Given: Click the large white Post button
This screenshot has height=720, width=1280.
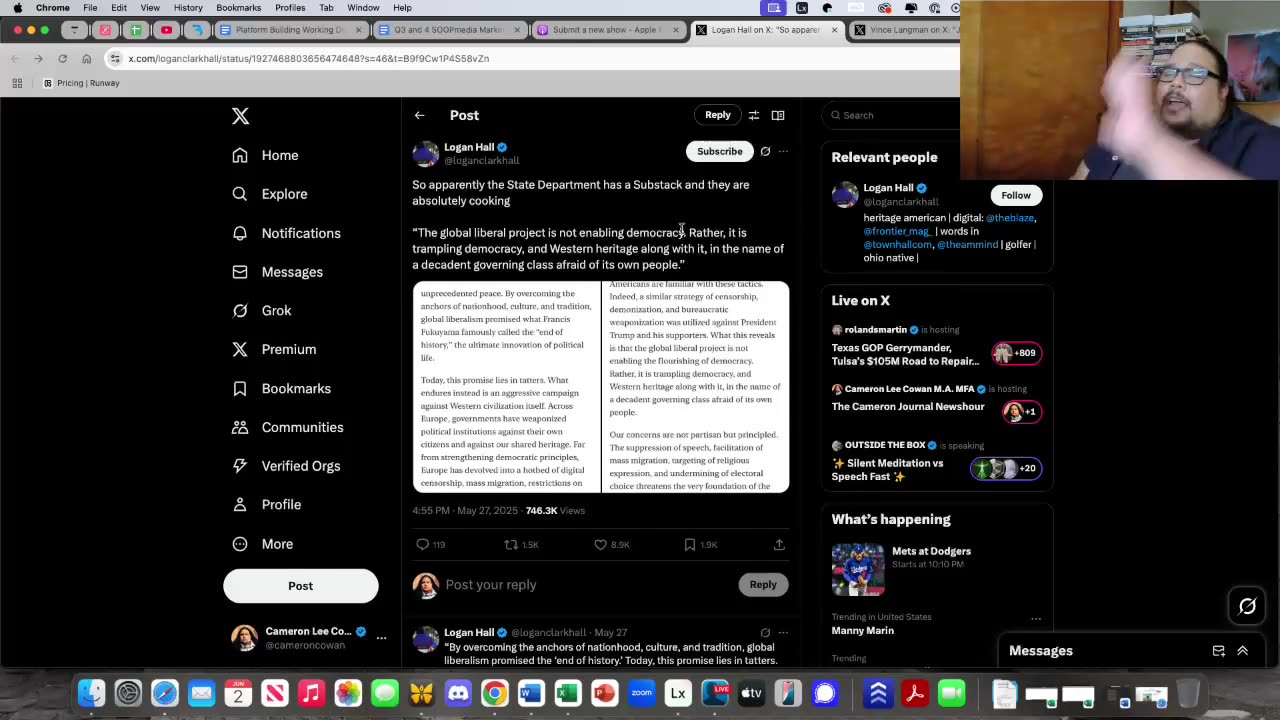Looking at the screenshot, I should coord(301,586).
